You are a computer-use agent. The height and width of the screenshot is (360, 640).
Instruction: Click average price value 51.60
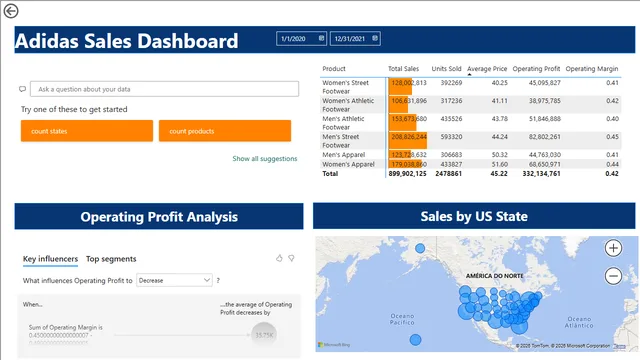pyautogui.click(x=500, y=164)
